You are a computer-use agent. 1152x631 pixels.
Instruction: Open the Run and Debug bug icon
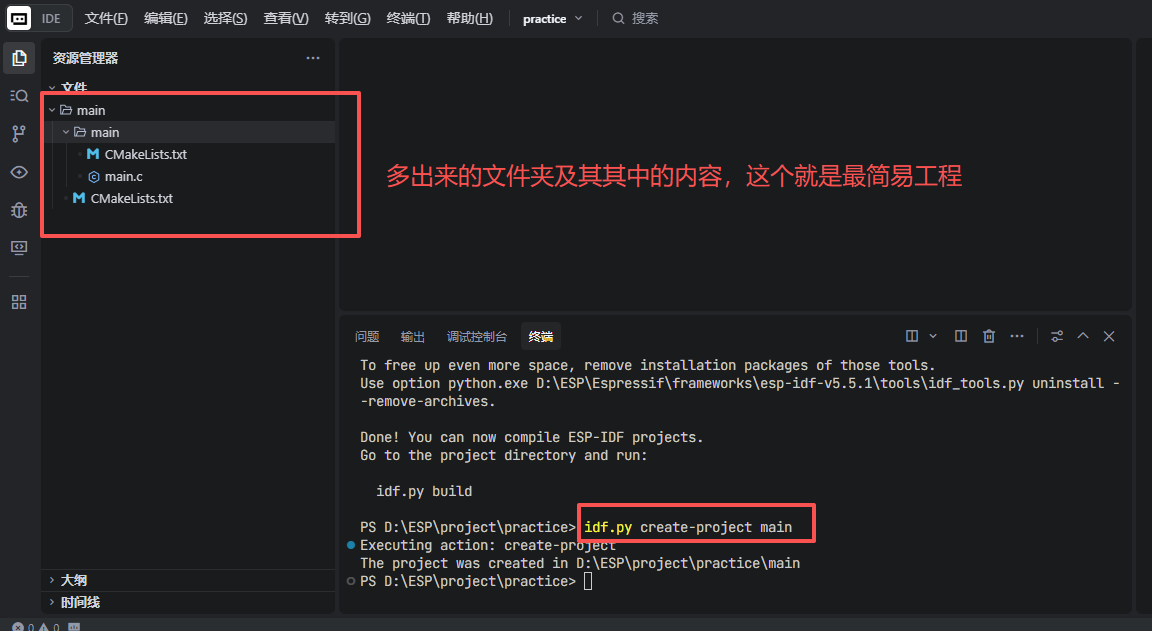[x=19, y=210]
